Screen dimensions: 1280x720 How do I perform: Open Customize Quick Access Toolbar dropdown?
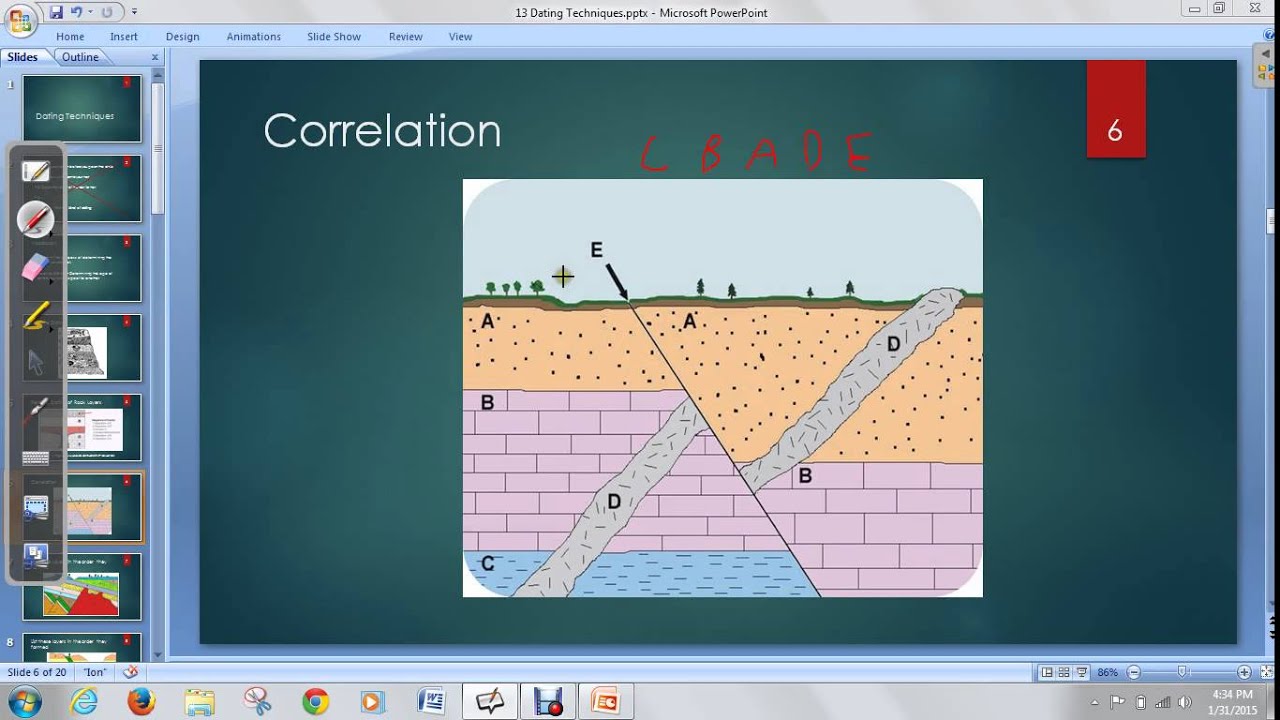click(x=135, y=12)
